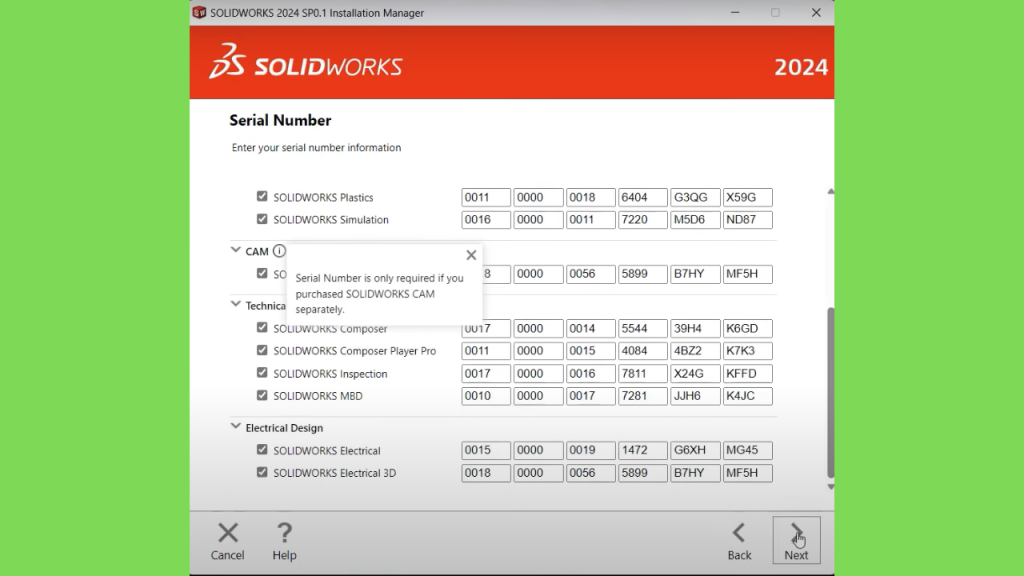Image resolution: width=1024 pixels, height=576 pixels.
Task: Click the SOLIDWORKS Composer Player Pro label
Action: coord(354,351)
